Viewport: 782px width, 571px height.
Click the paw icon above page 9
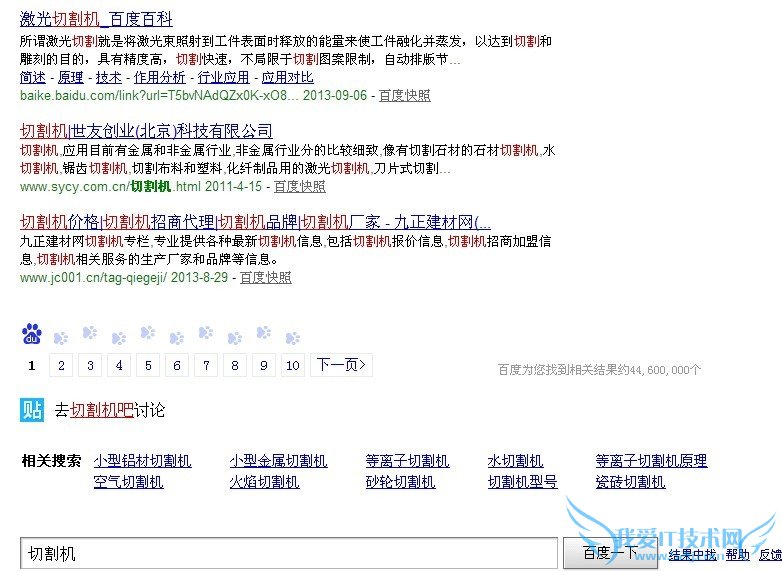pyautogui.click(x=263, y=332)
